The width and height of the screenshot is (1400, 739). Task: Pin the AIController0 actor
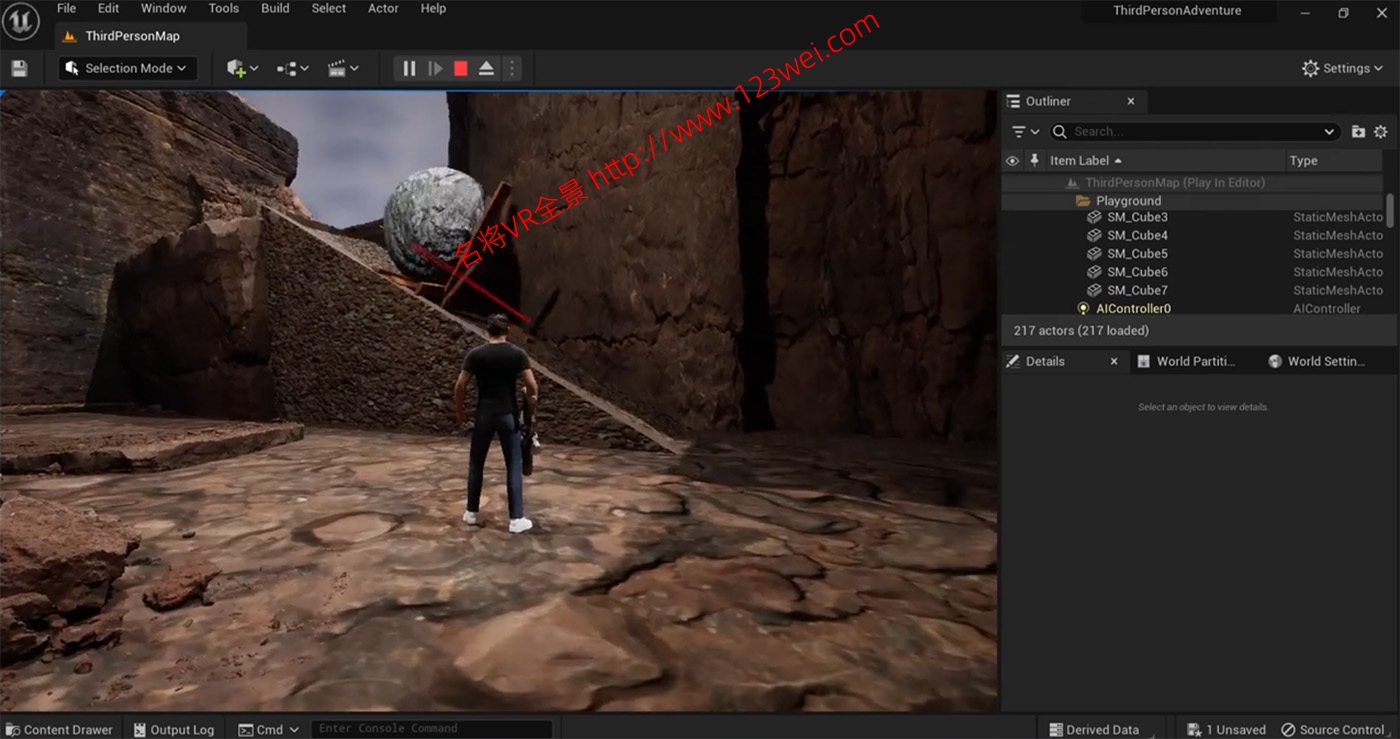click(x=1035, y=308)
